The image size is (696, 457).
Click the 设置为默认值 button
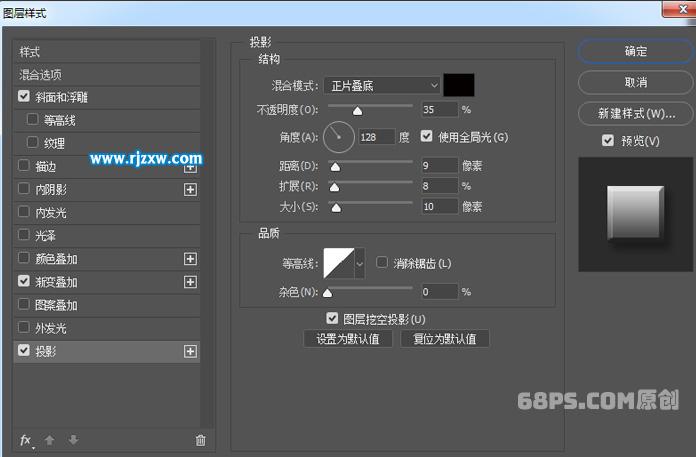[347, 339]
